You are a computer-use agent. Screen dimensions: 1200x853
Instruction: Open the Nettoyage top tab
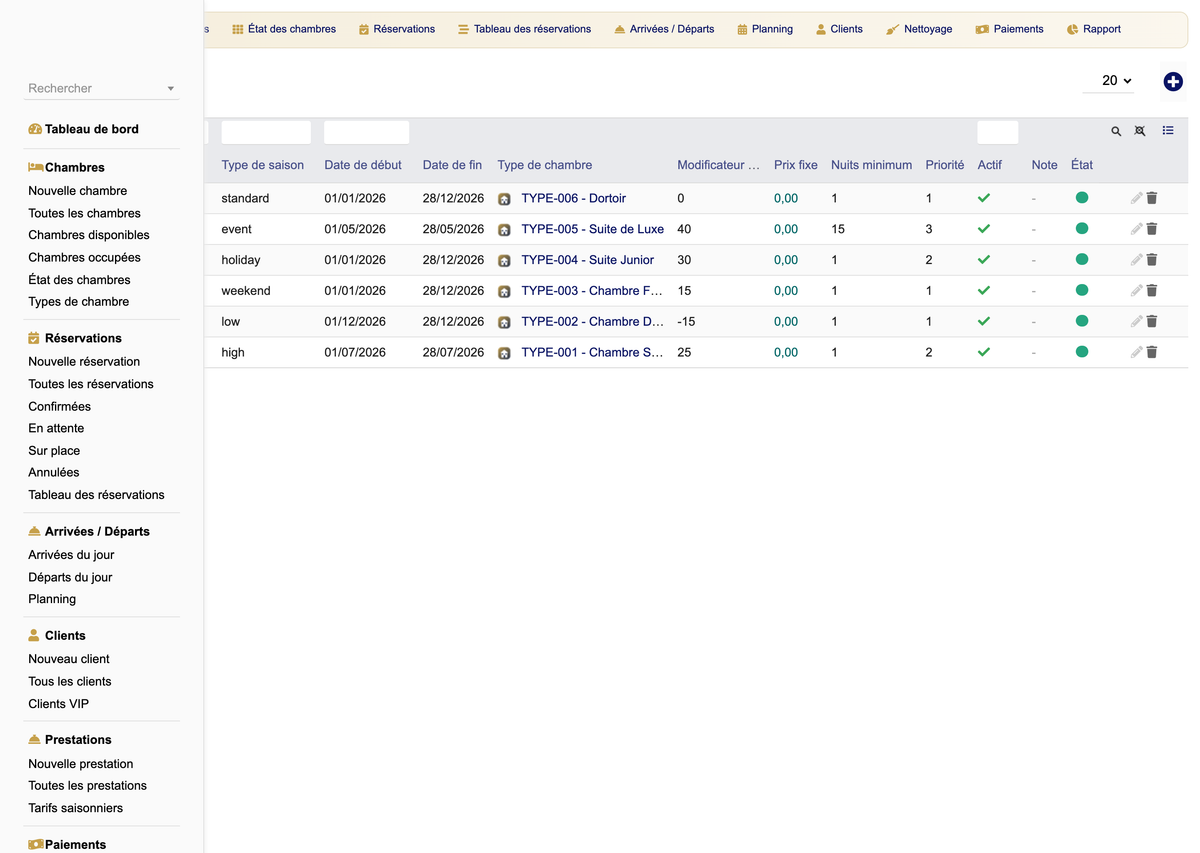coord(919,29)
